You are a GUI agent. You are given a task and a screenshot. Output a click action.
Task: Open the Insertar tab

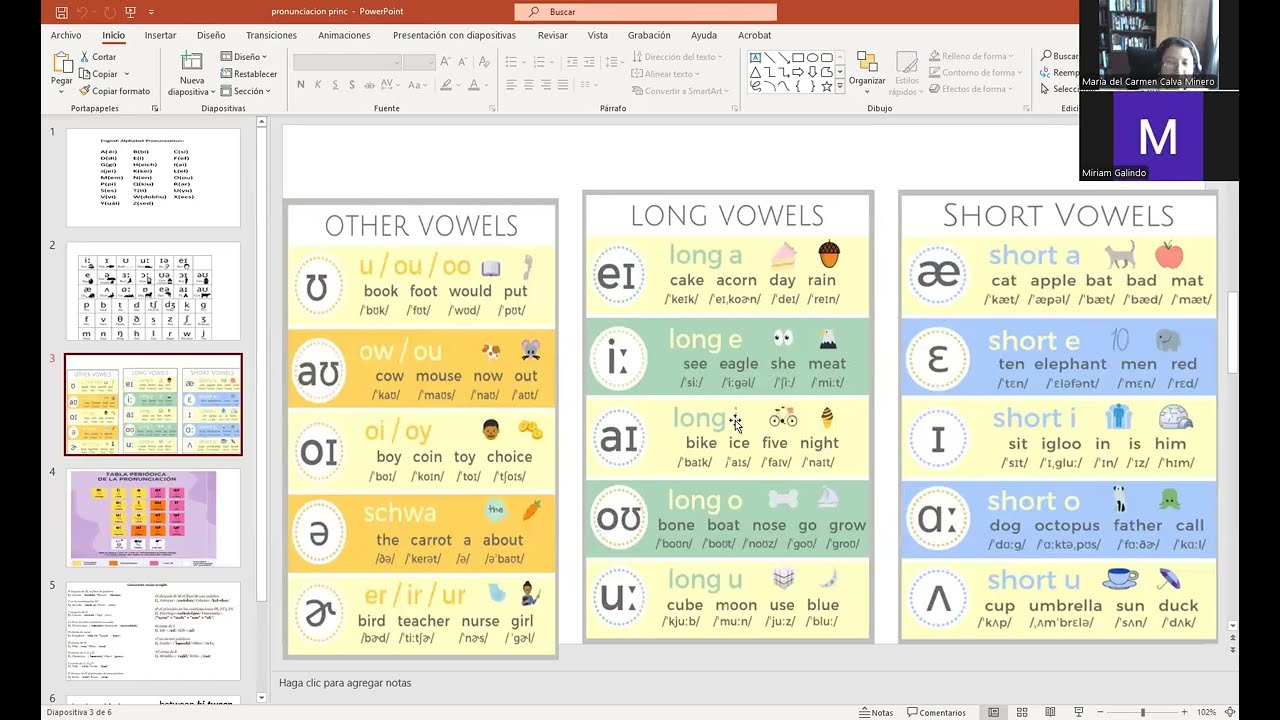click(160, 35)
